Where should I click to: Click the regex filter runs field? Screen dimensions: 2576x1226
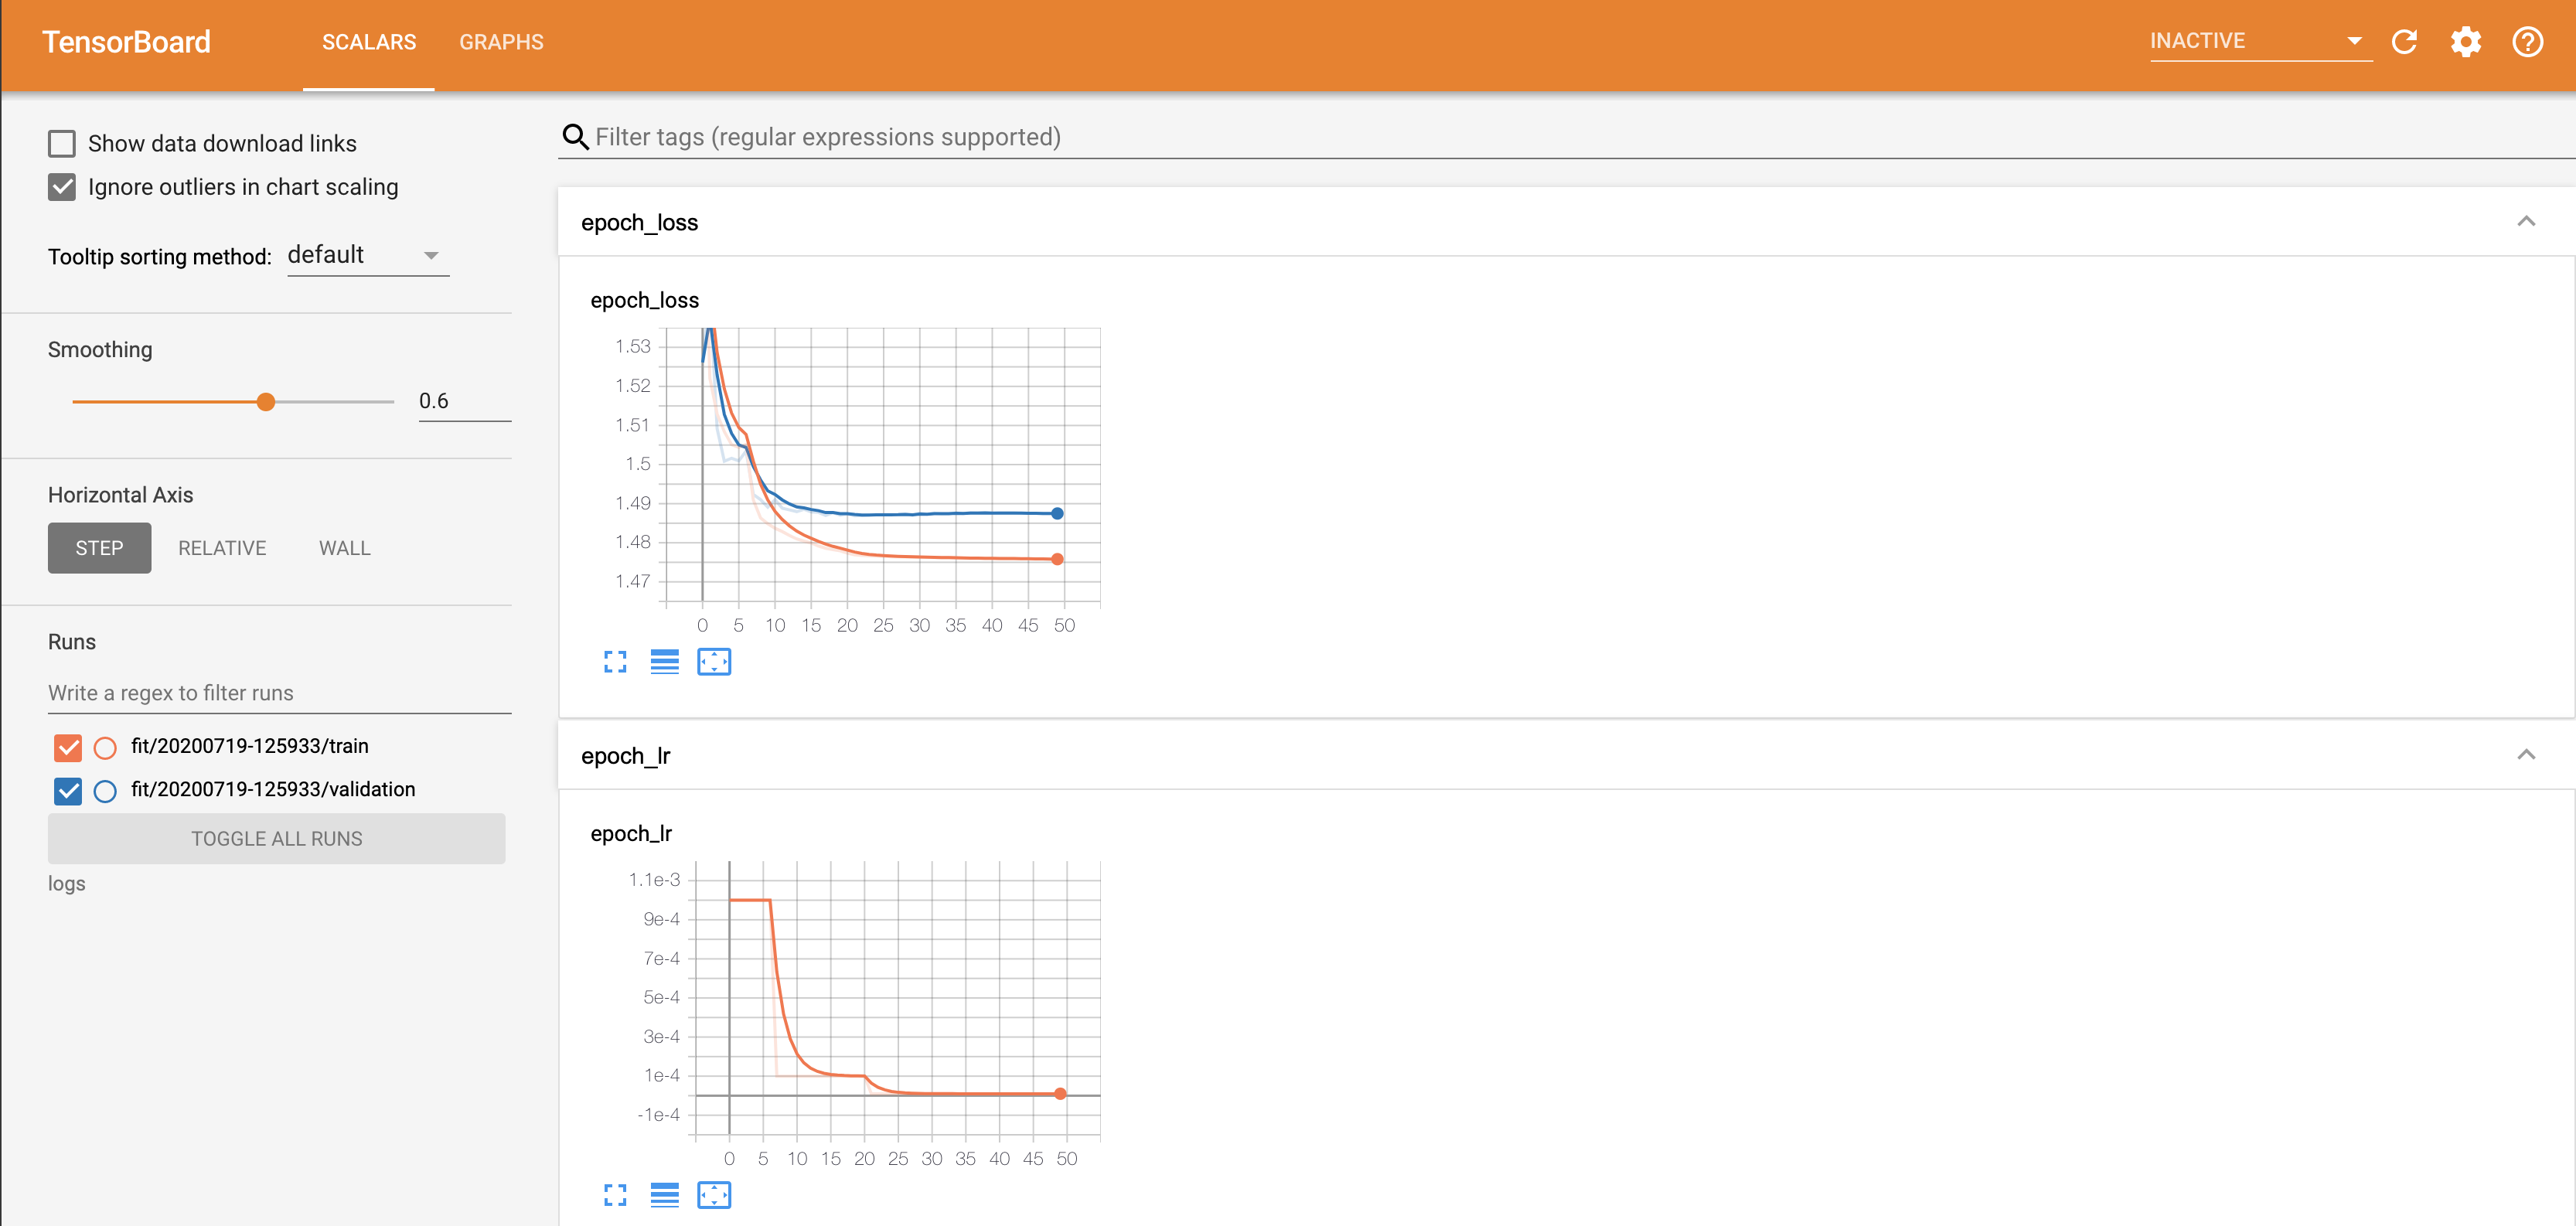pyautogui.click(x=279, y=693)
